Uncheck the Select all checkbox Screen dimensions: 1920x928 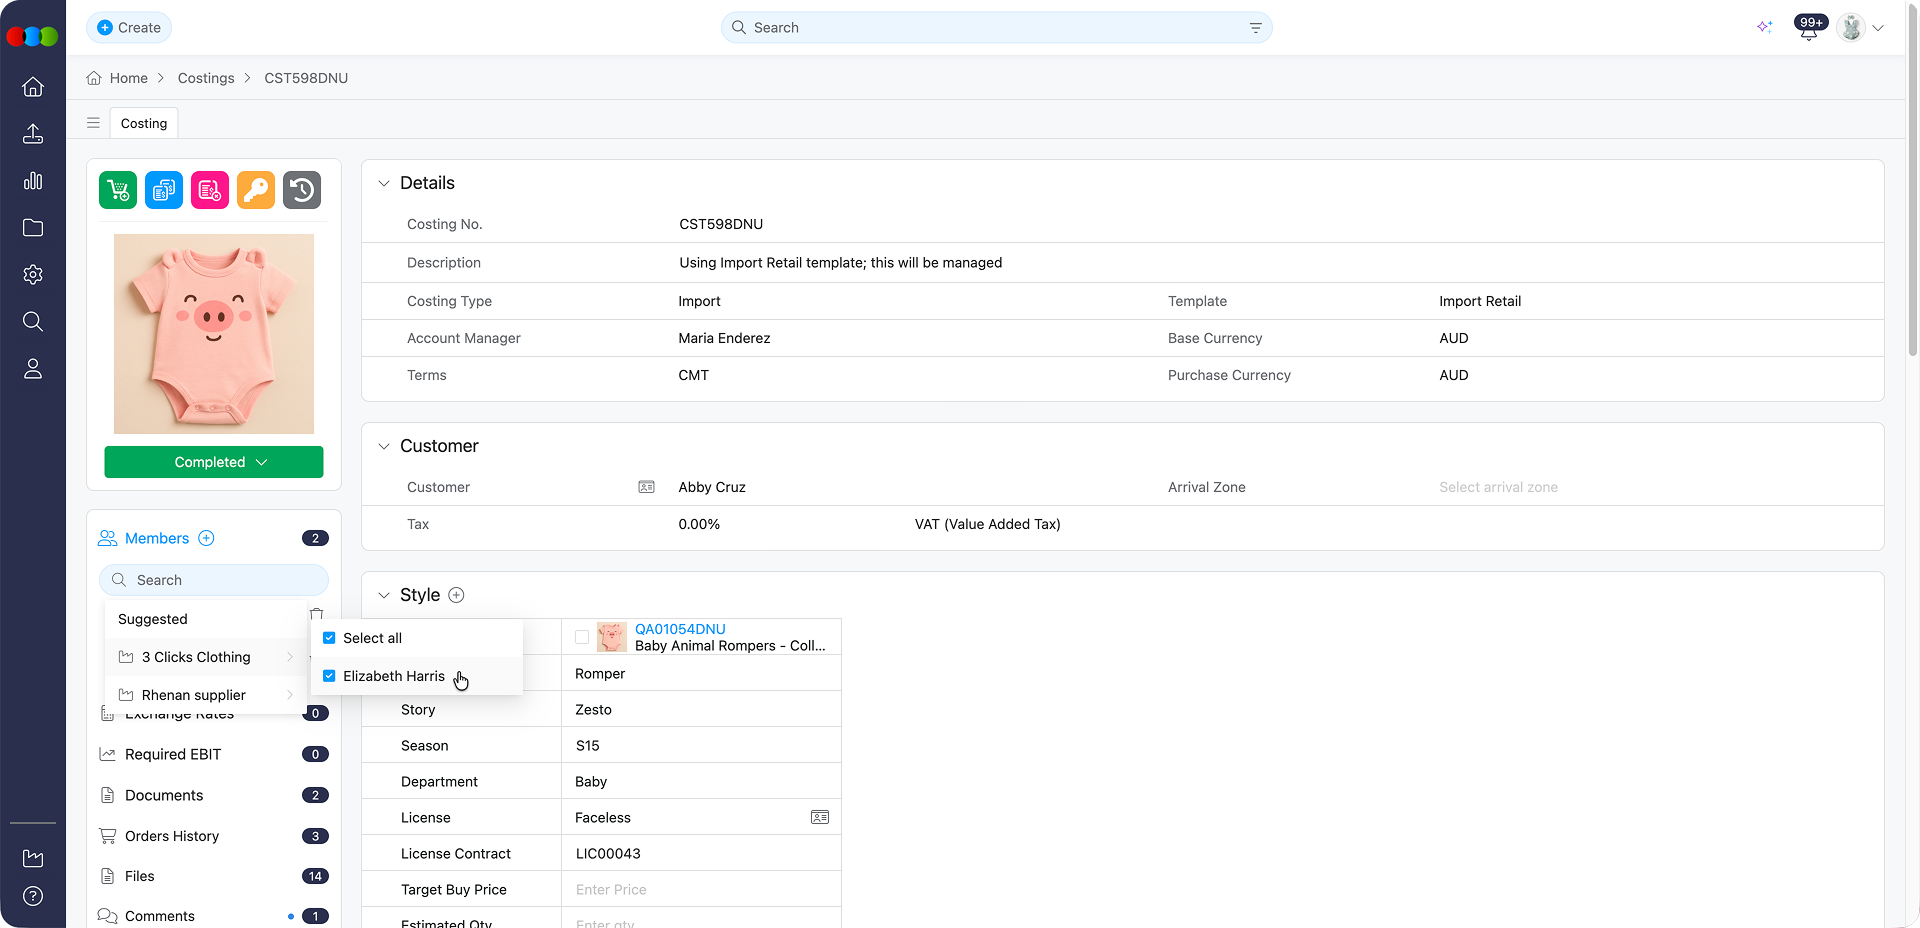(329, 638)
